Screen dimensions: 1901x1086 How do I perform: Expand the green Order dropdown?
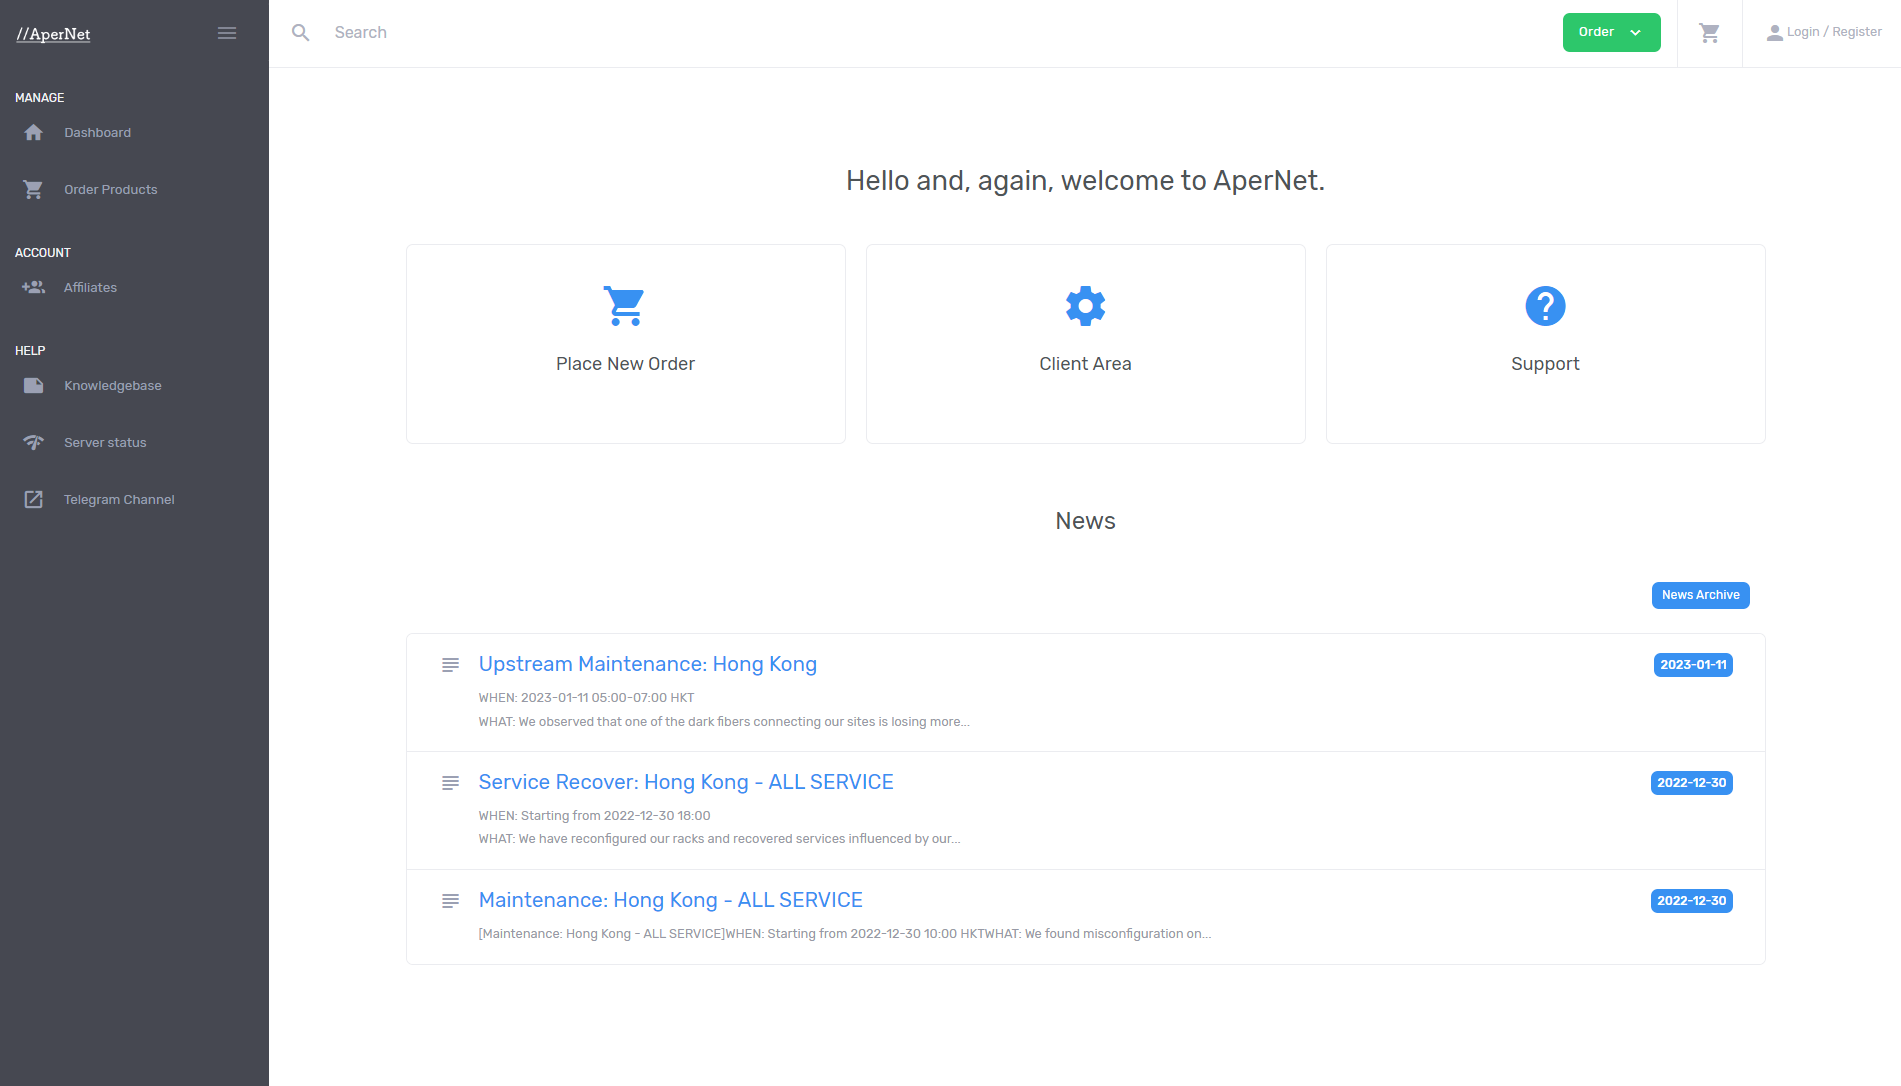(x=1610, y=33)
